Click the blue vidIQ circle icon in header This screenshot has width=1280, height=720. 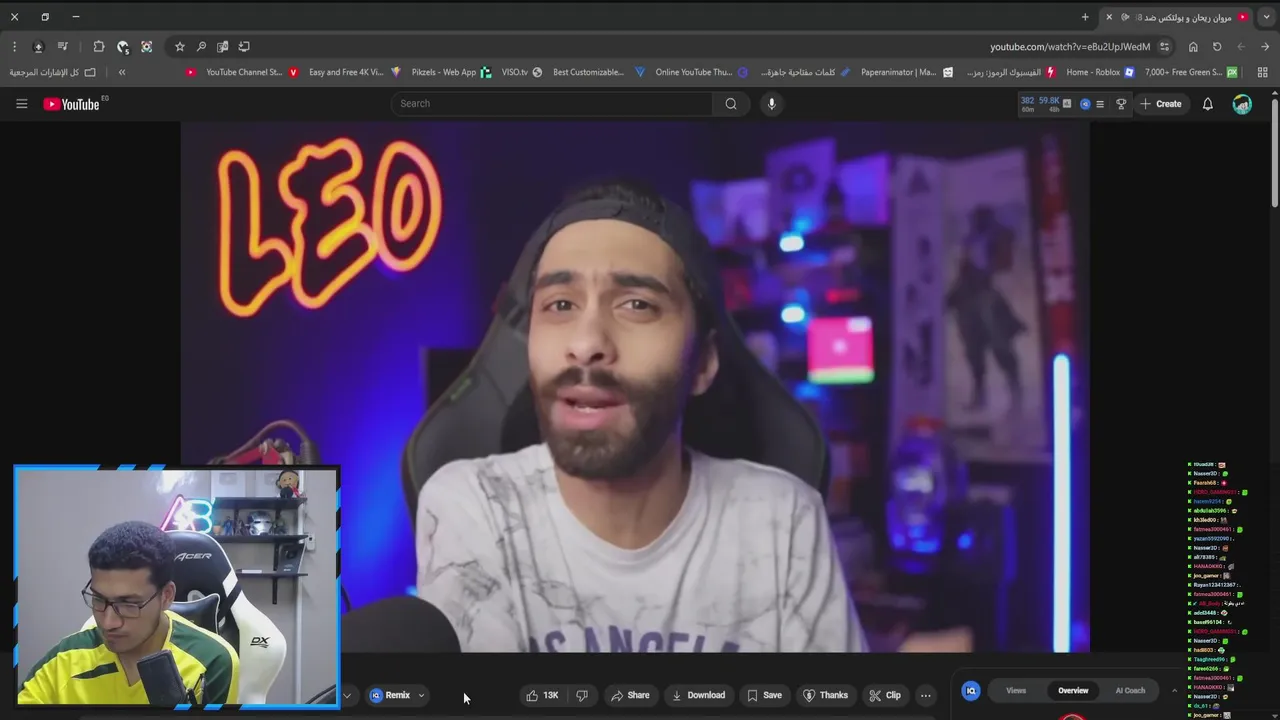[1085, 104]
